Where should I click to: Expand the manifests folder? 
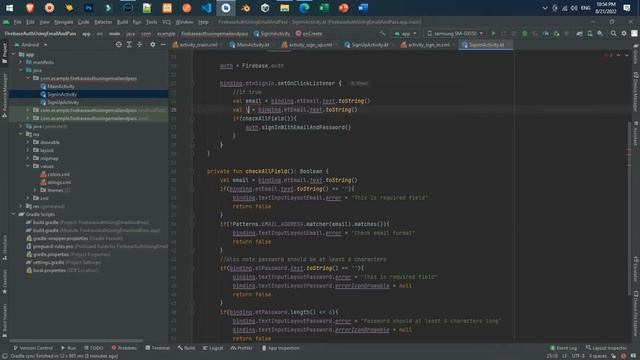[21, 62]
